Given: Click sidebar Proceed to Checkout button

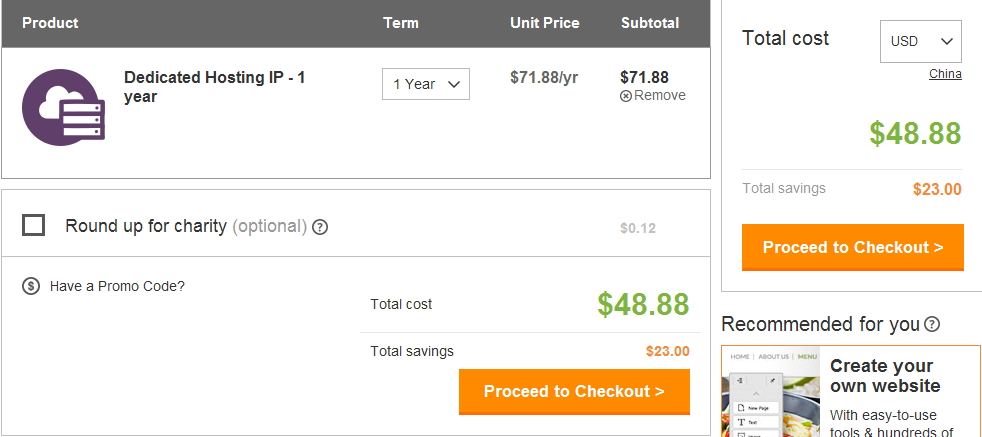Looking at the screenshot, I should coord(853,247).
